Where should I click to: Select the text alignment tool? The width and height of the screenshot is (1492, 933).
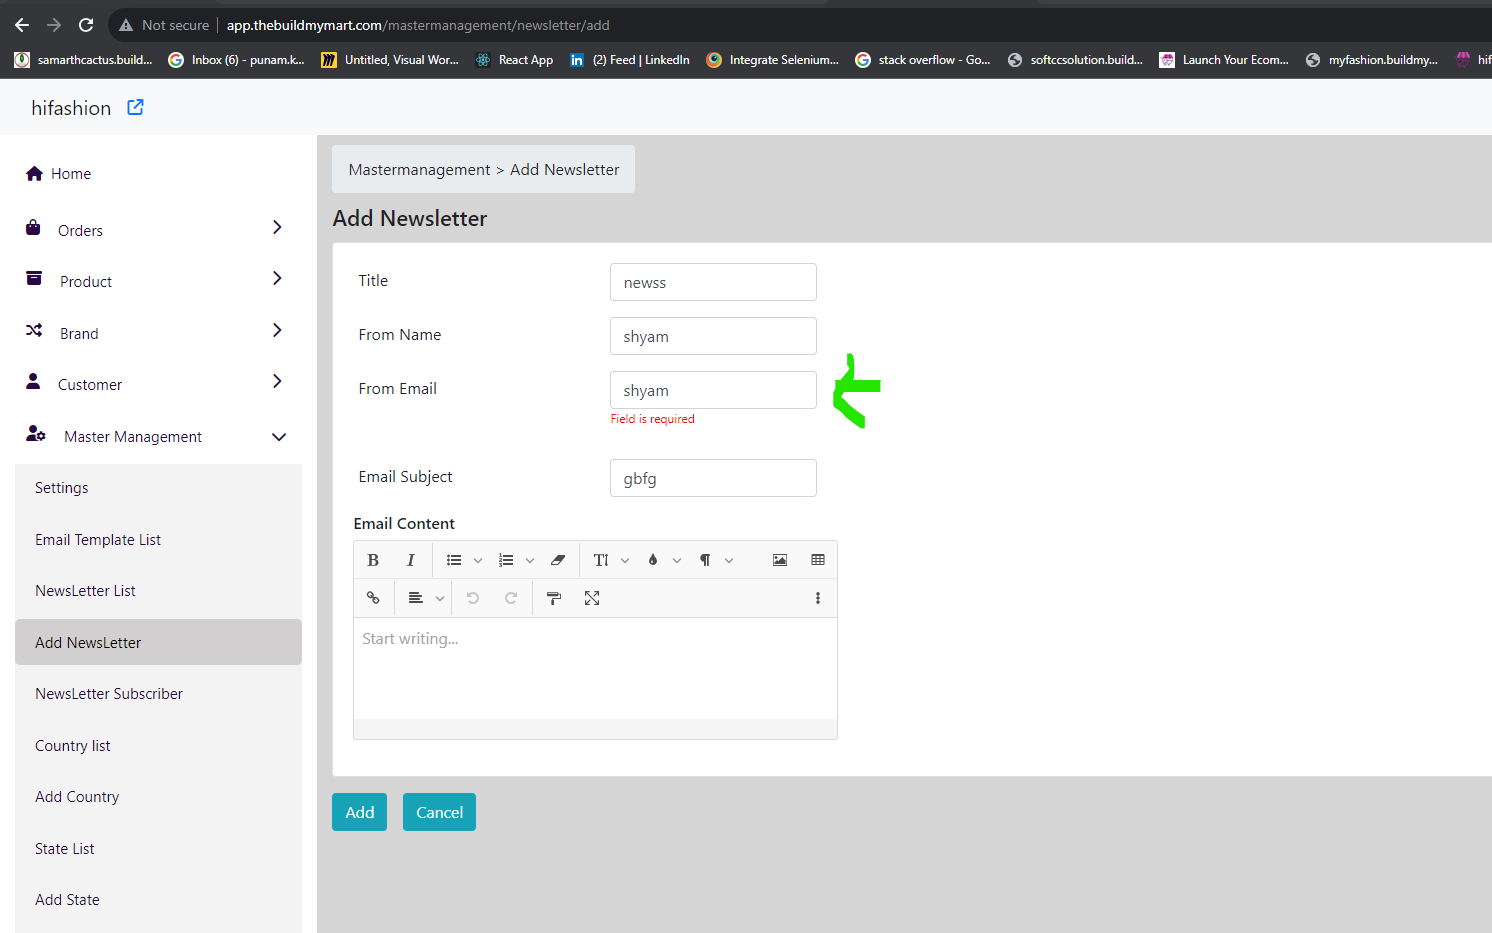416,598
